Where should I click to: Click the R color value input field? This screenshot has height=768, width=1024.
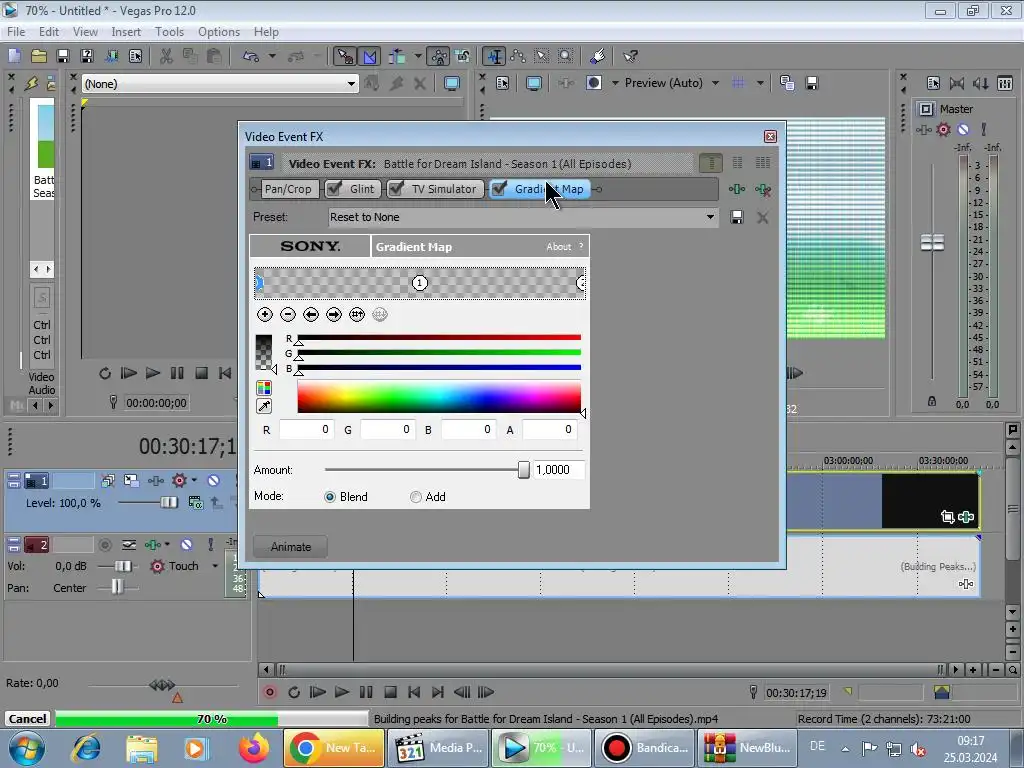click(x=306, y=429)
